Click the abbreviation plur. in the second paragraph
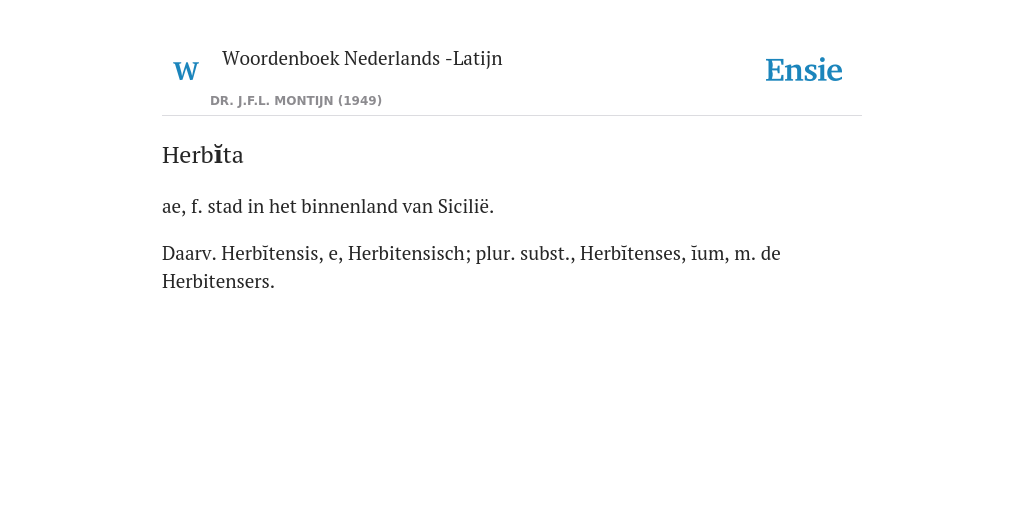 click(495, 253)
